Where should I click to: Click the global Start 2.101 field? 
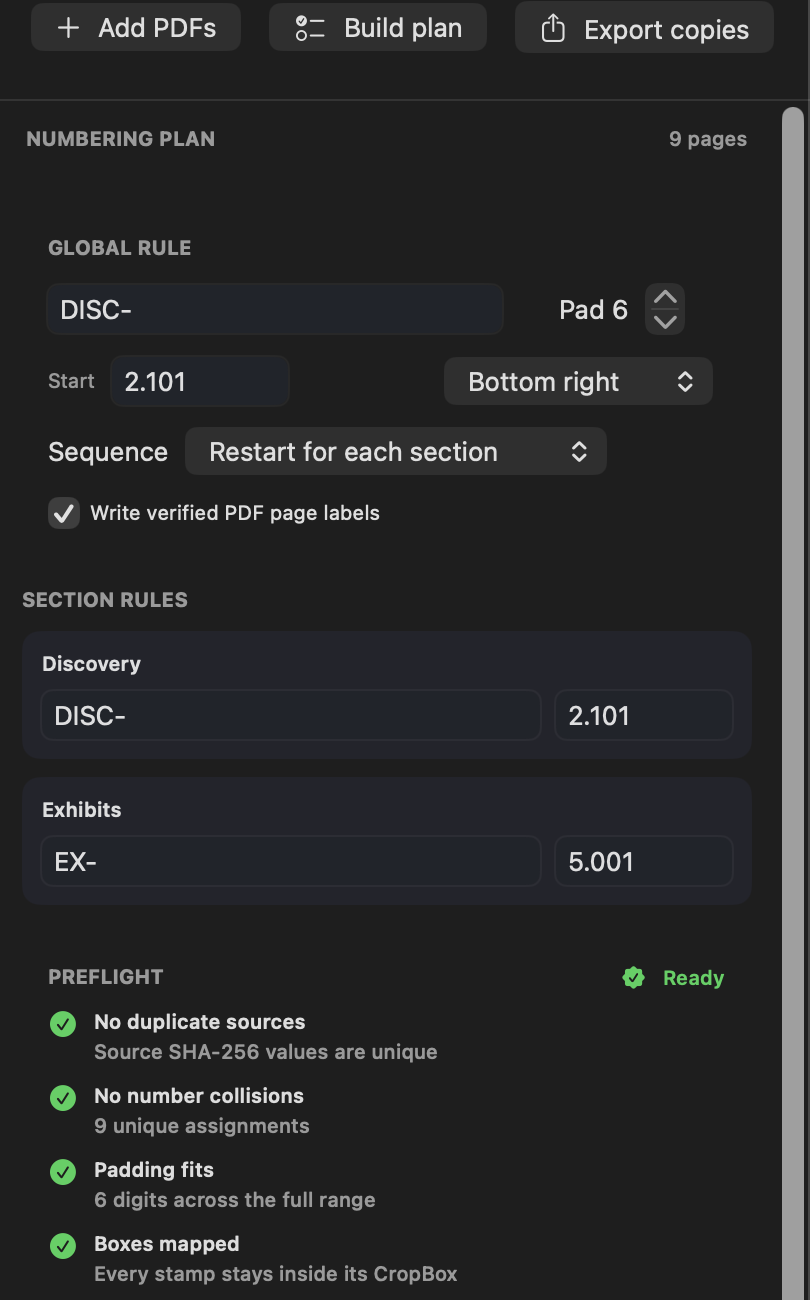[x=200, y=381]
